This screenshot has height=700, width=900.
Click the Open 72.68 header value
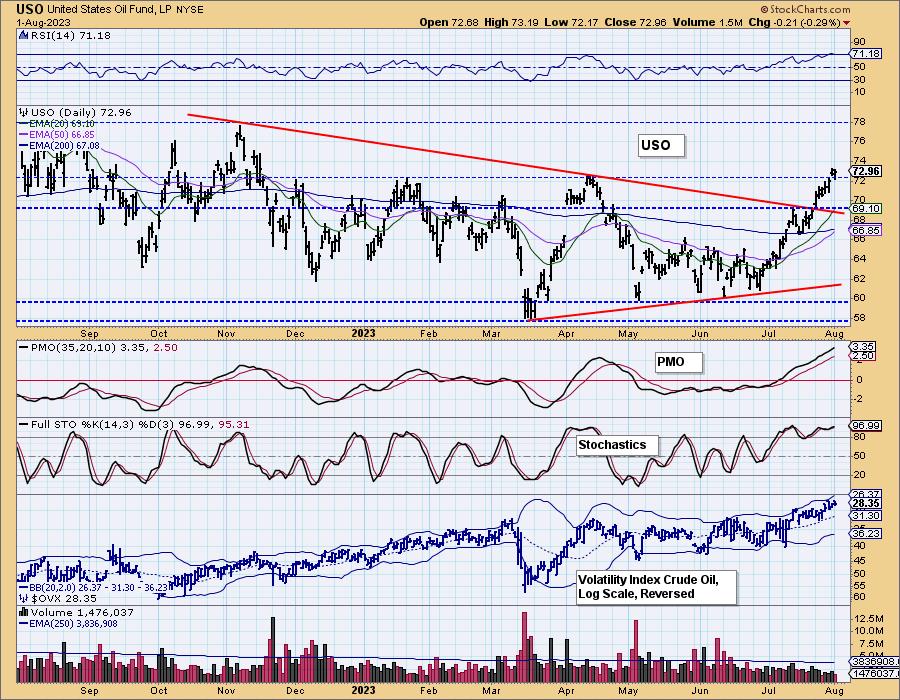(449, 22)
